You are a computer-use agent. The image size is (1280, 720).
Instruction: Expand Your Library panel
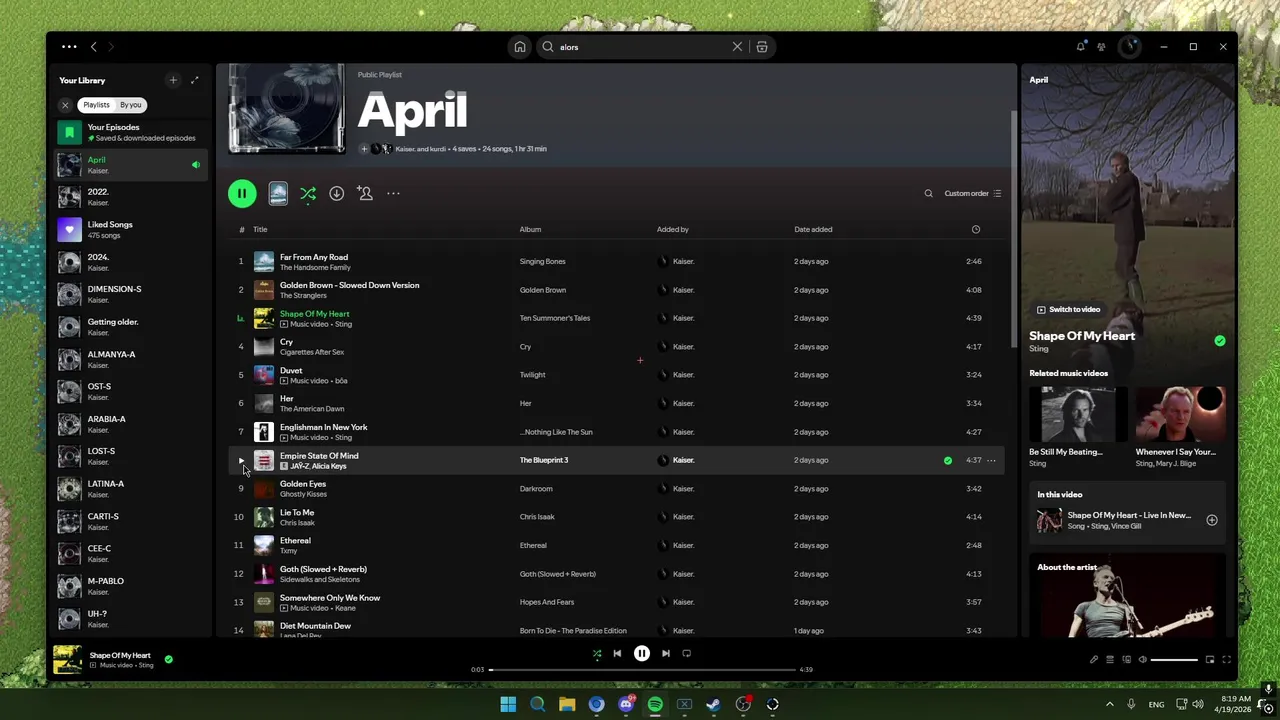point(195,80)
